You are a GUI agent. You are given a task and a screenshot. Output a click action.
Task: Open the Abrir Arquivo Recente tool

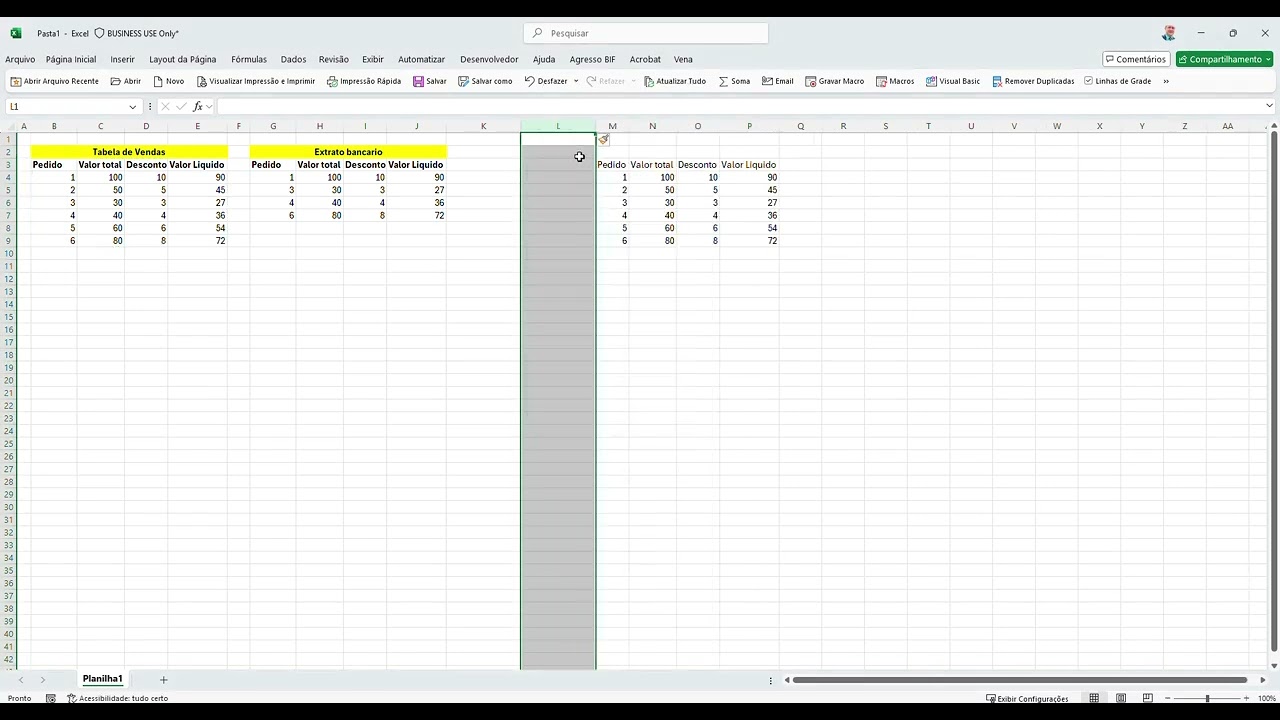[x=54, y=81]
